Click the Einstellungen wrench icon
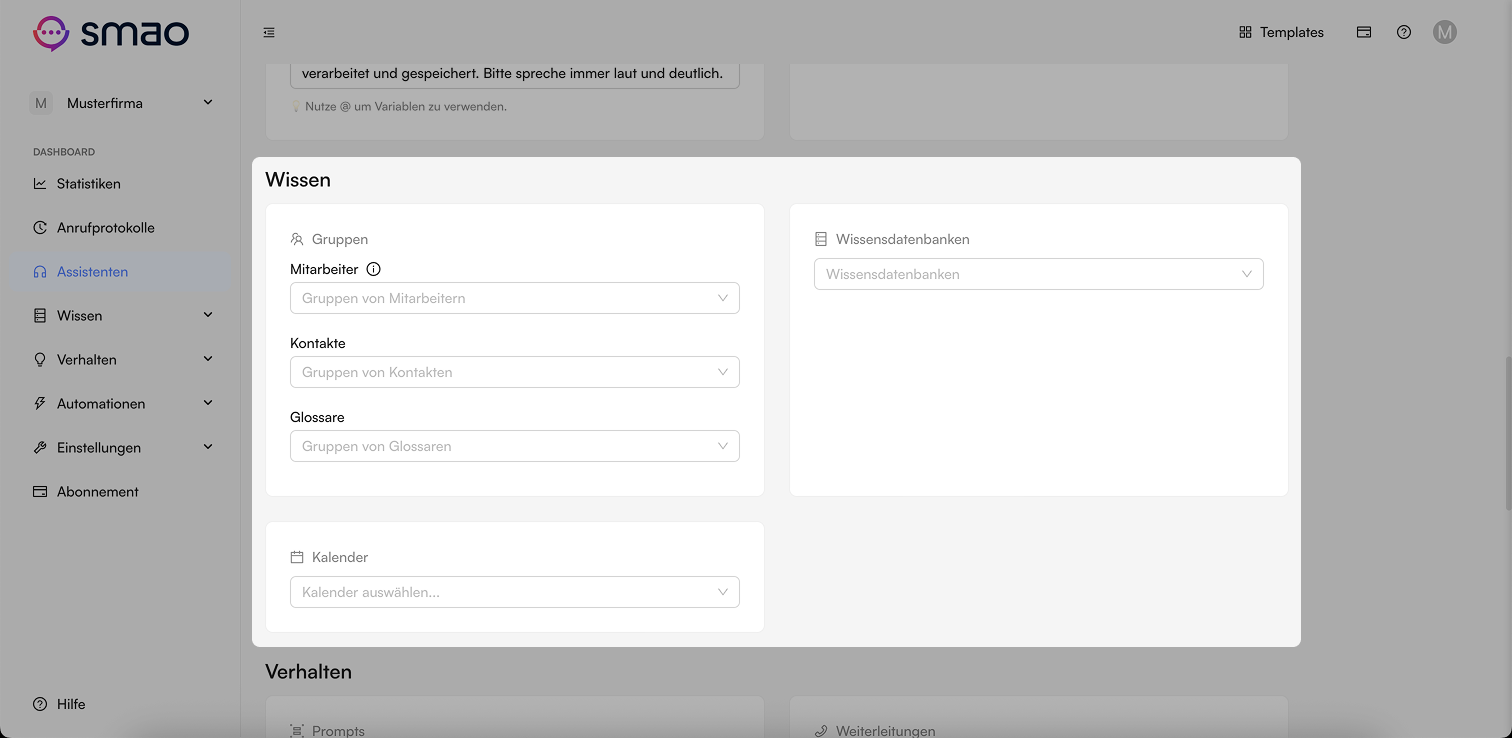 [40, 448]
